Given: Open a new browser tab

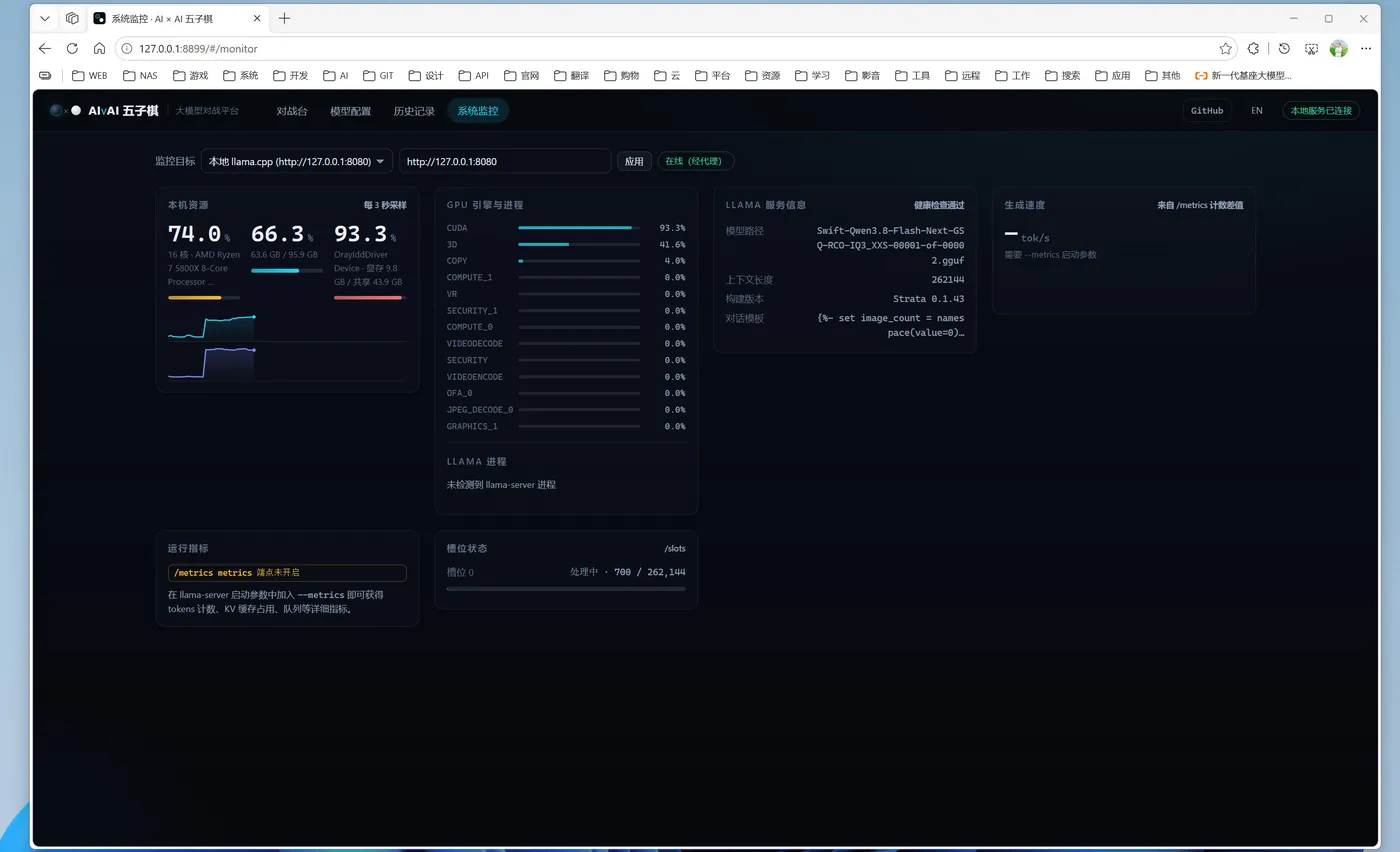Looking at the screenshot, I should (x=285, y=18).
